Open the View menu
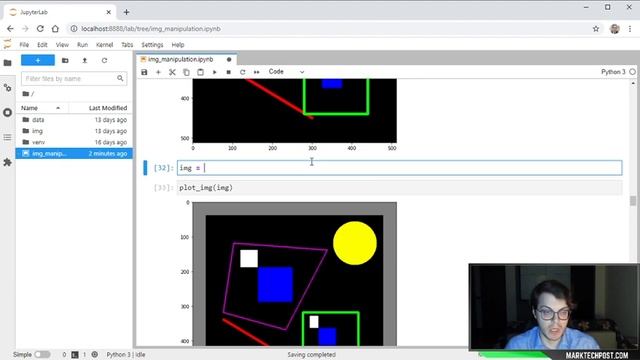Screen dimensions: 640x360 62,45
